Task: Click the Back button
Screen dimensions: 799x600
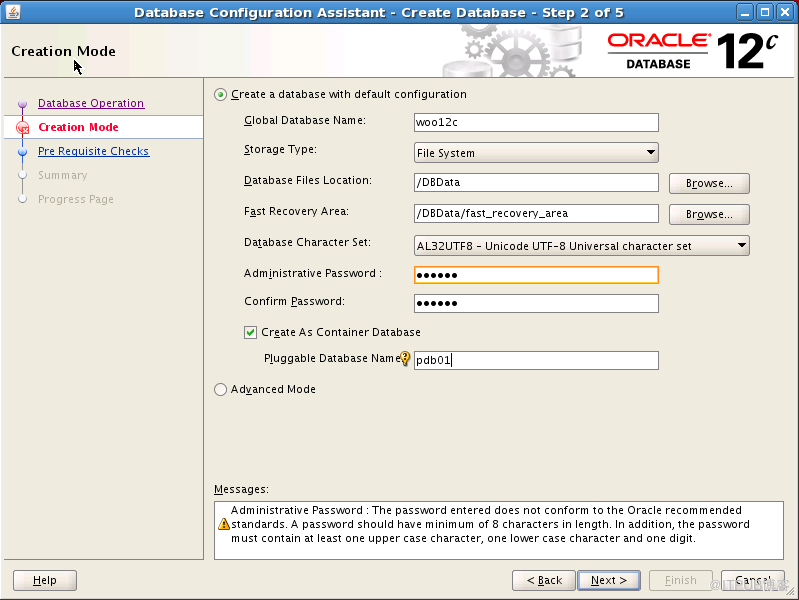Action: 544,580
